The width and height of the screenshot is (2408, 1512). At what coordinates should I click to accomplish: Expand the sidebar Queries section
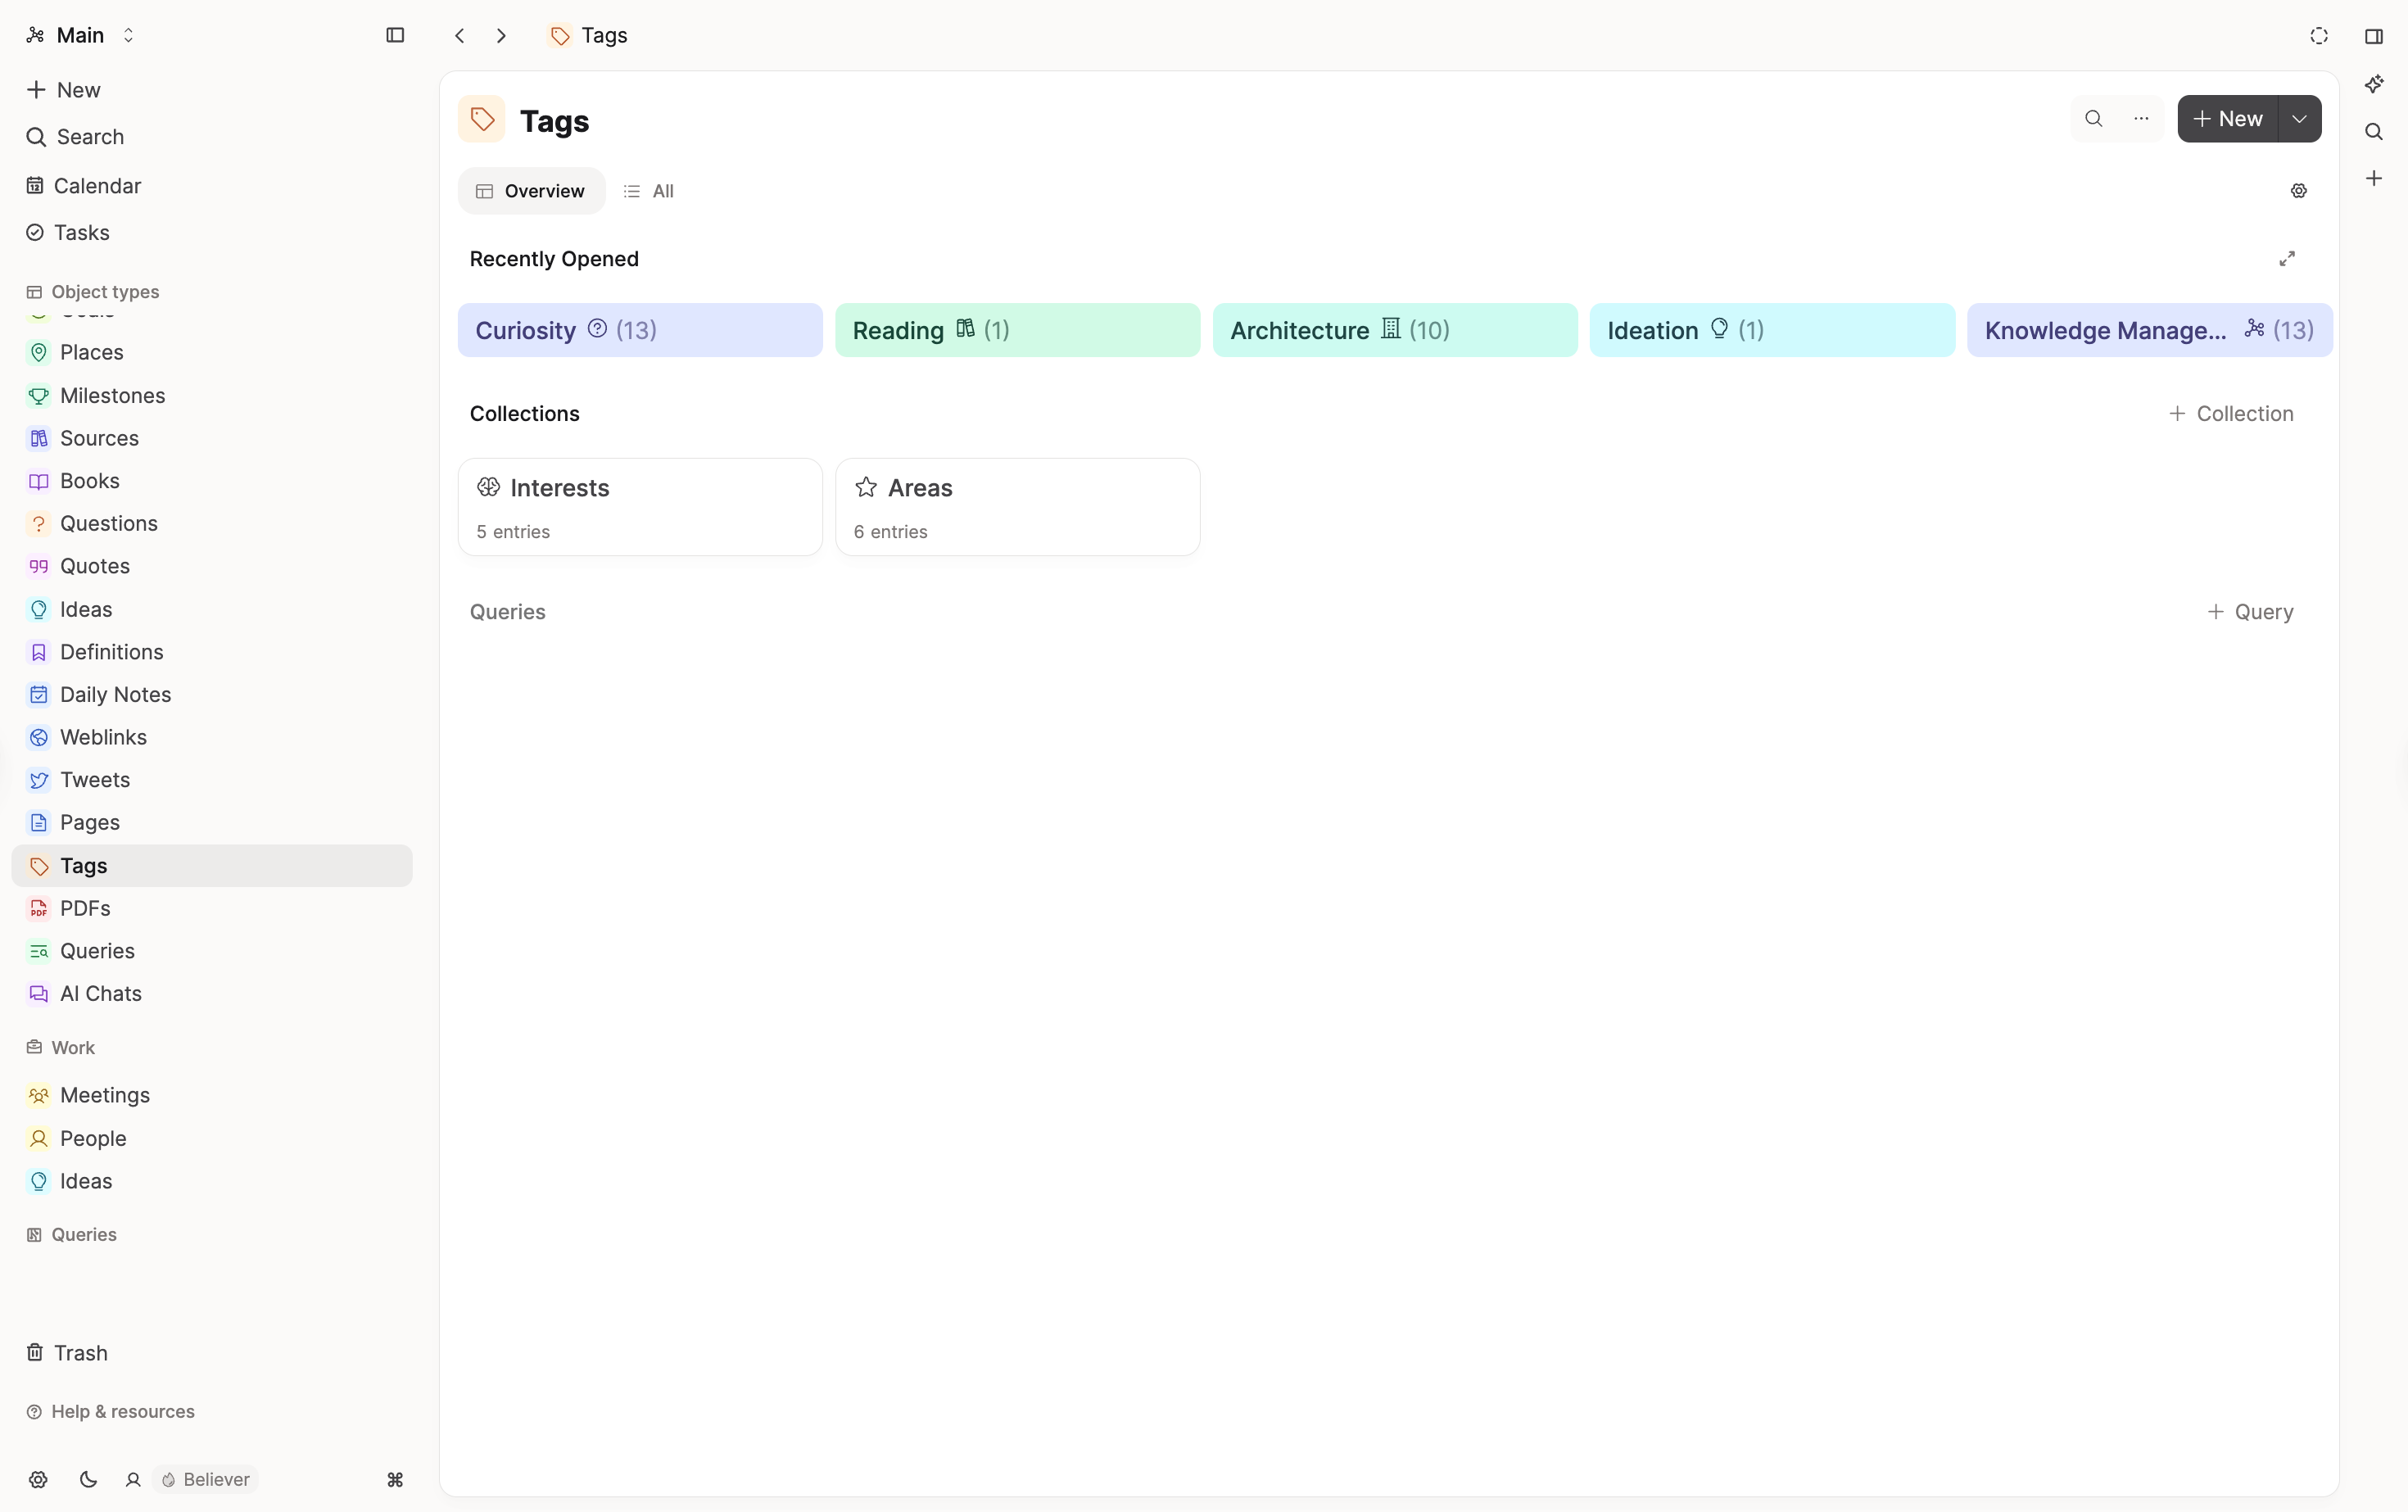72,1235
